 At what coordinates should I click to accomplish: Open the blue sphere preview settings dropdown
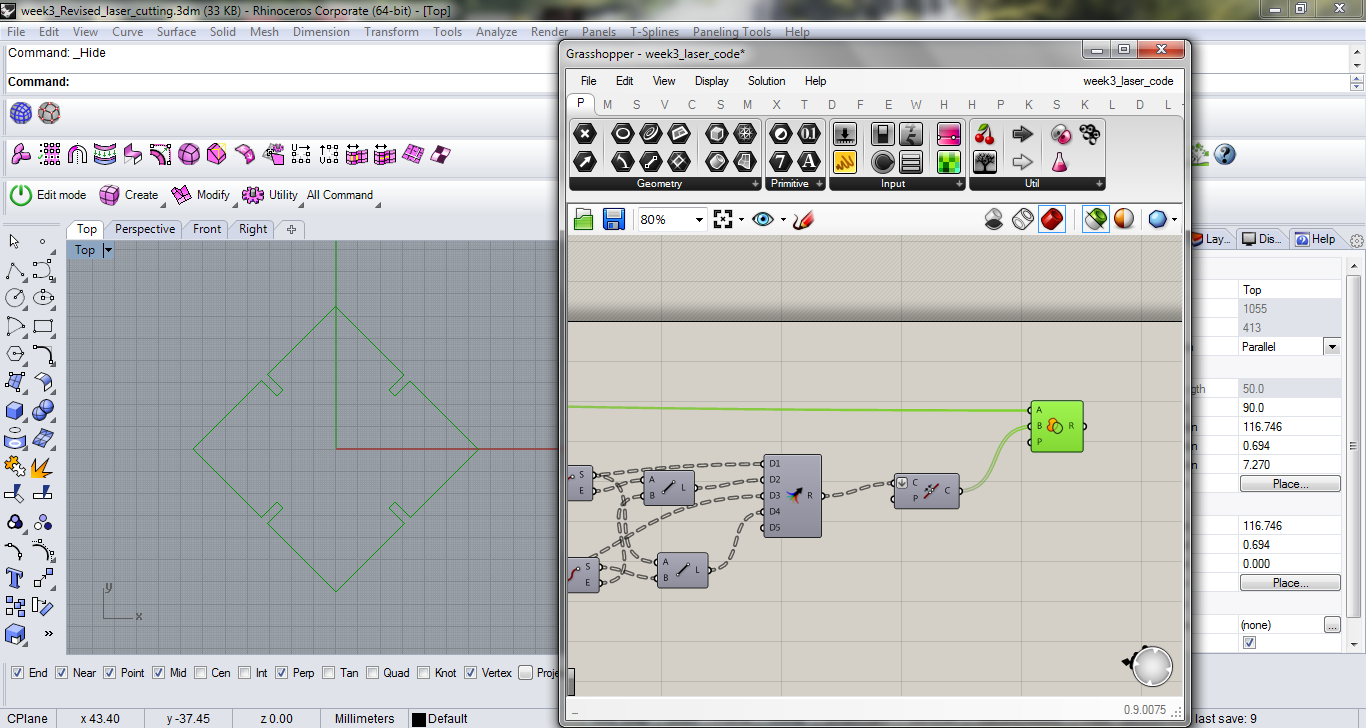1174,219
